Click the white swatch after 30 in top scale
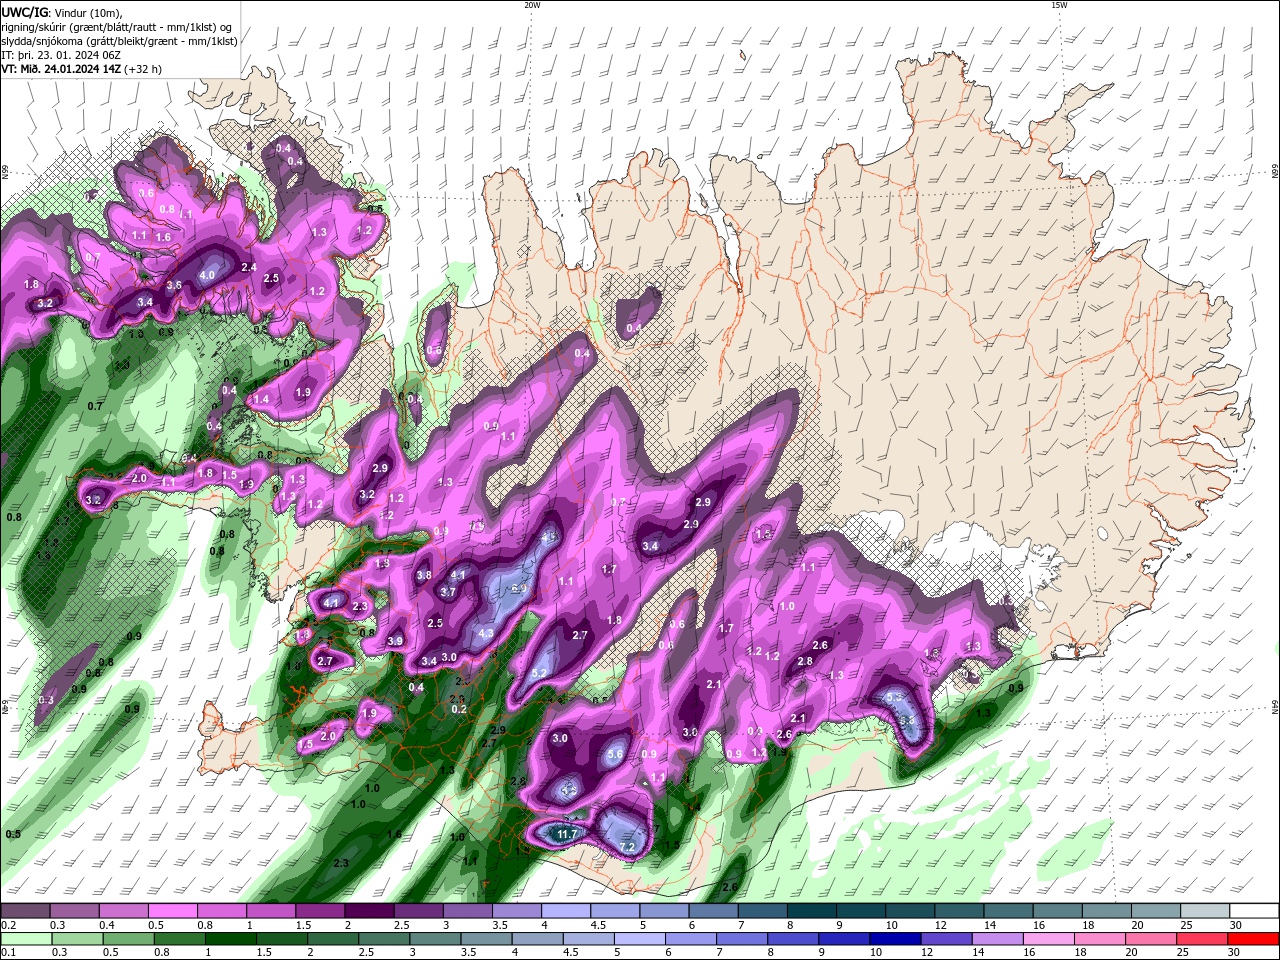This screenshot has height=960, width=1280. pyautogui.click(x=1254, y=911)
